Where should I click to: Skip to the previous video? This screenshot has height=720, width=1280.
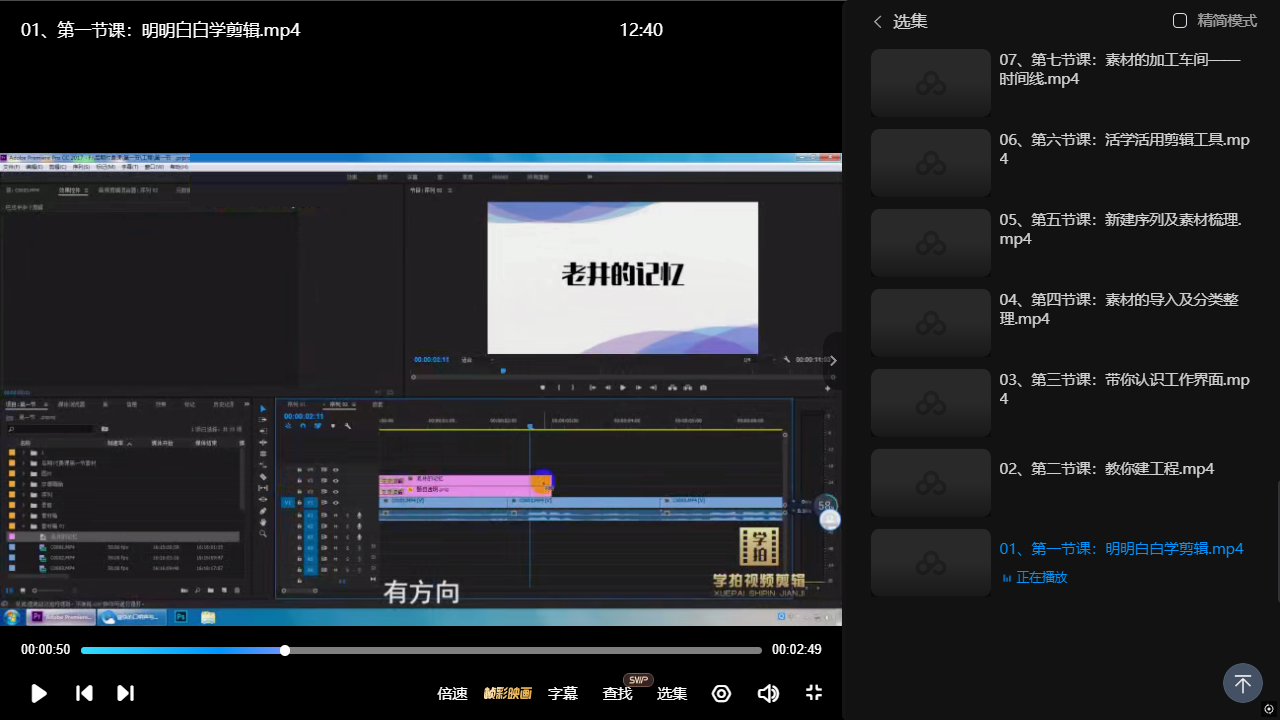pyautogui.click(x=84, y=693)
